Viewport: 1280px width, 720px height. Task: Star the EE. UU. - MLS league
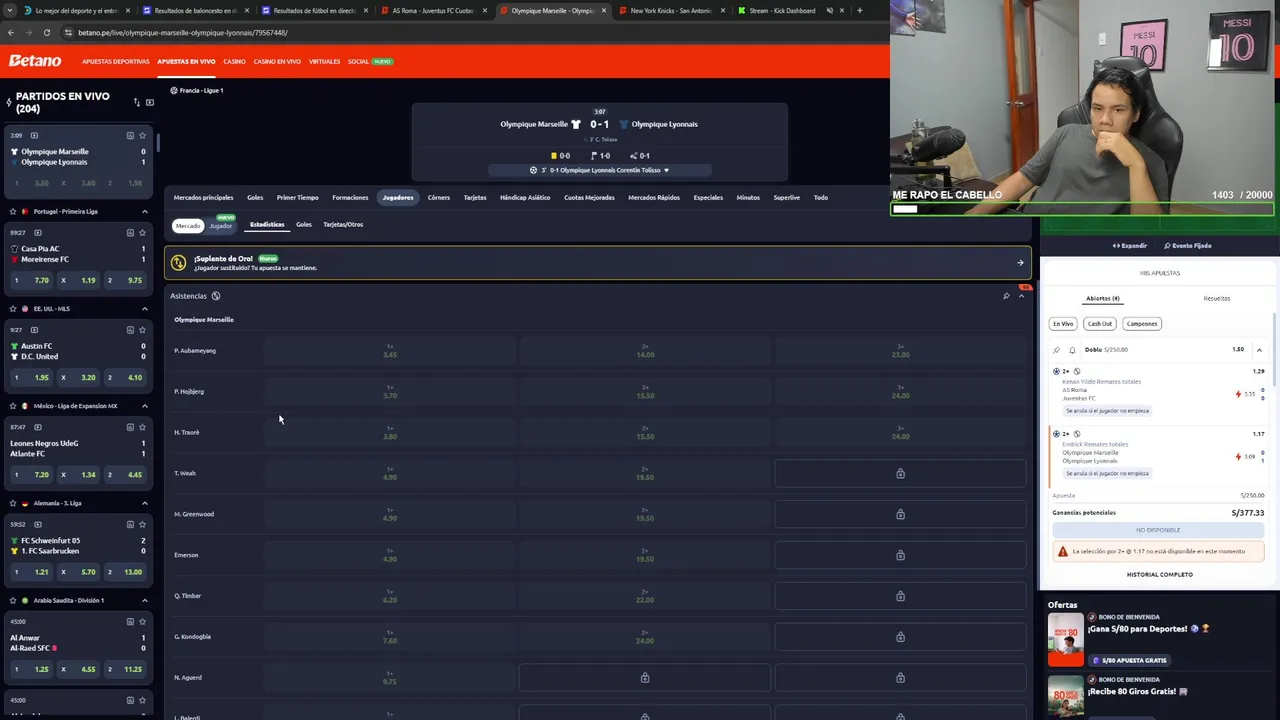point(13,308)
